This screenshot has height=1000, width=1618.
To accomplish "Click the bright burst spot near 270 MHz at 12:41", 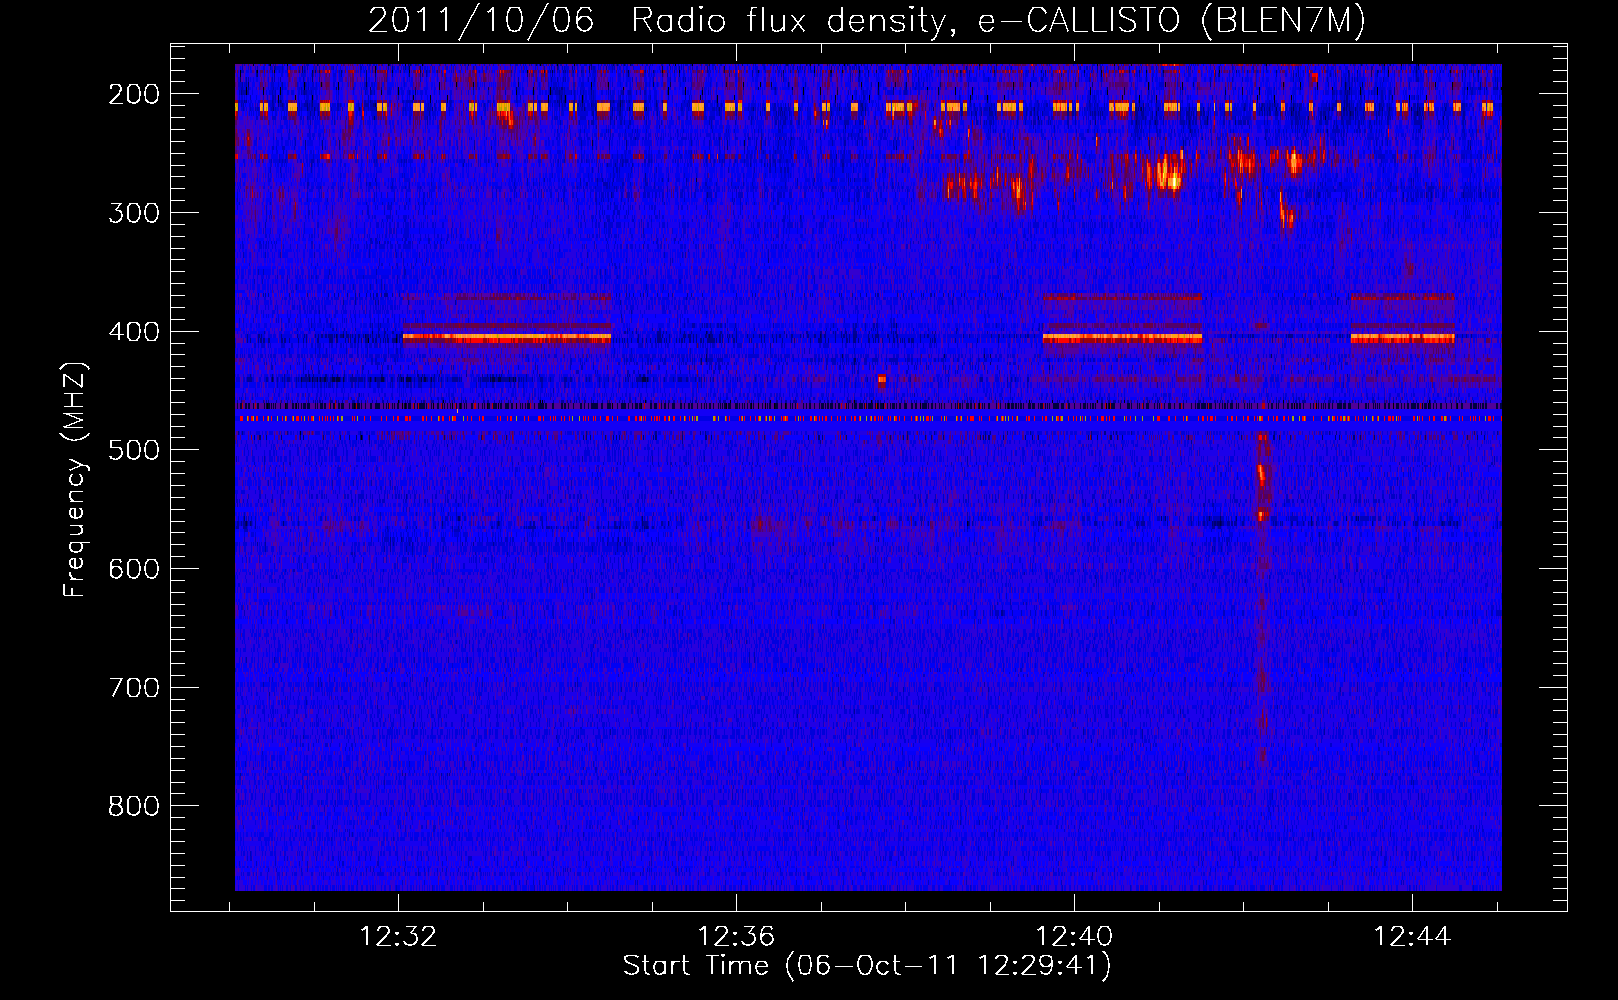I will click(x=1171, y=175).
